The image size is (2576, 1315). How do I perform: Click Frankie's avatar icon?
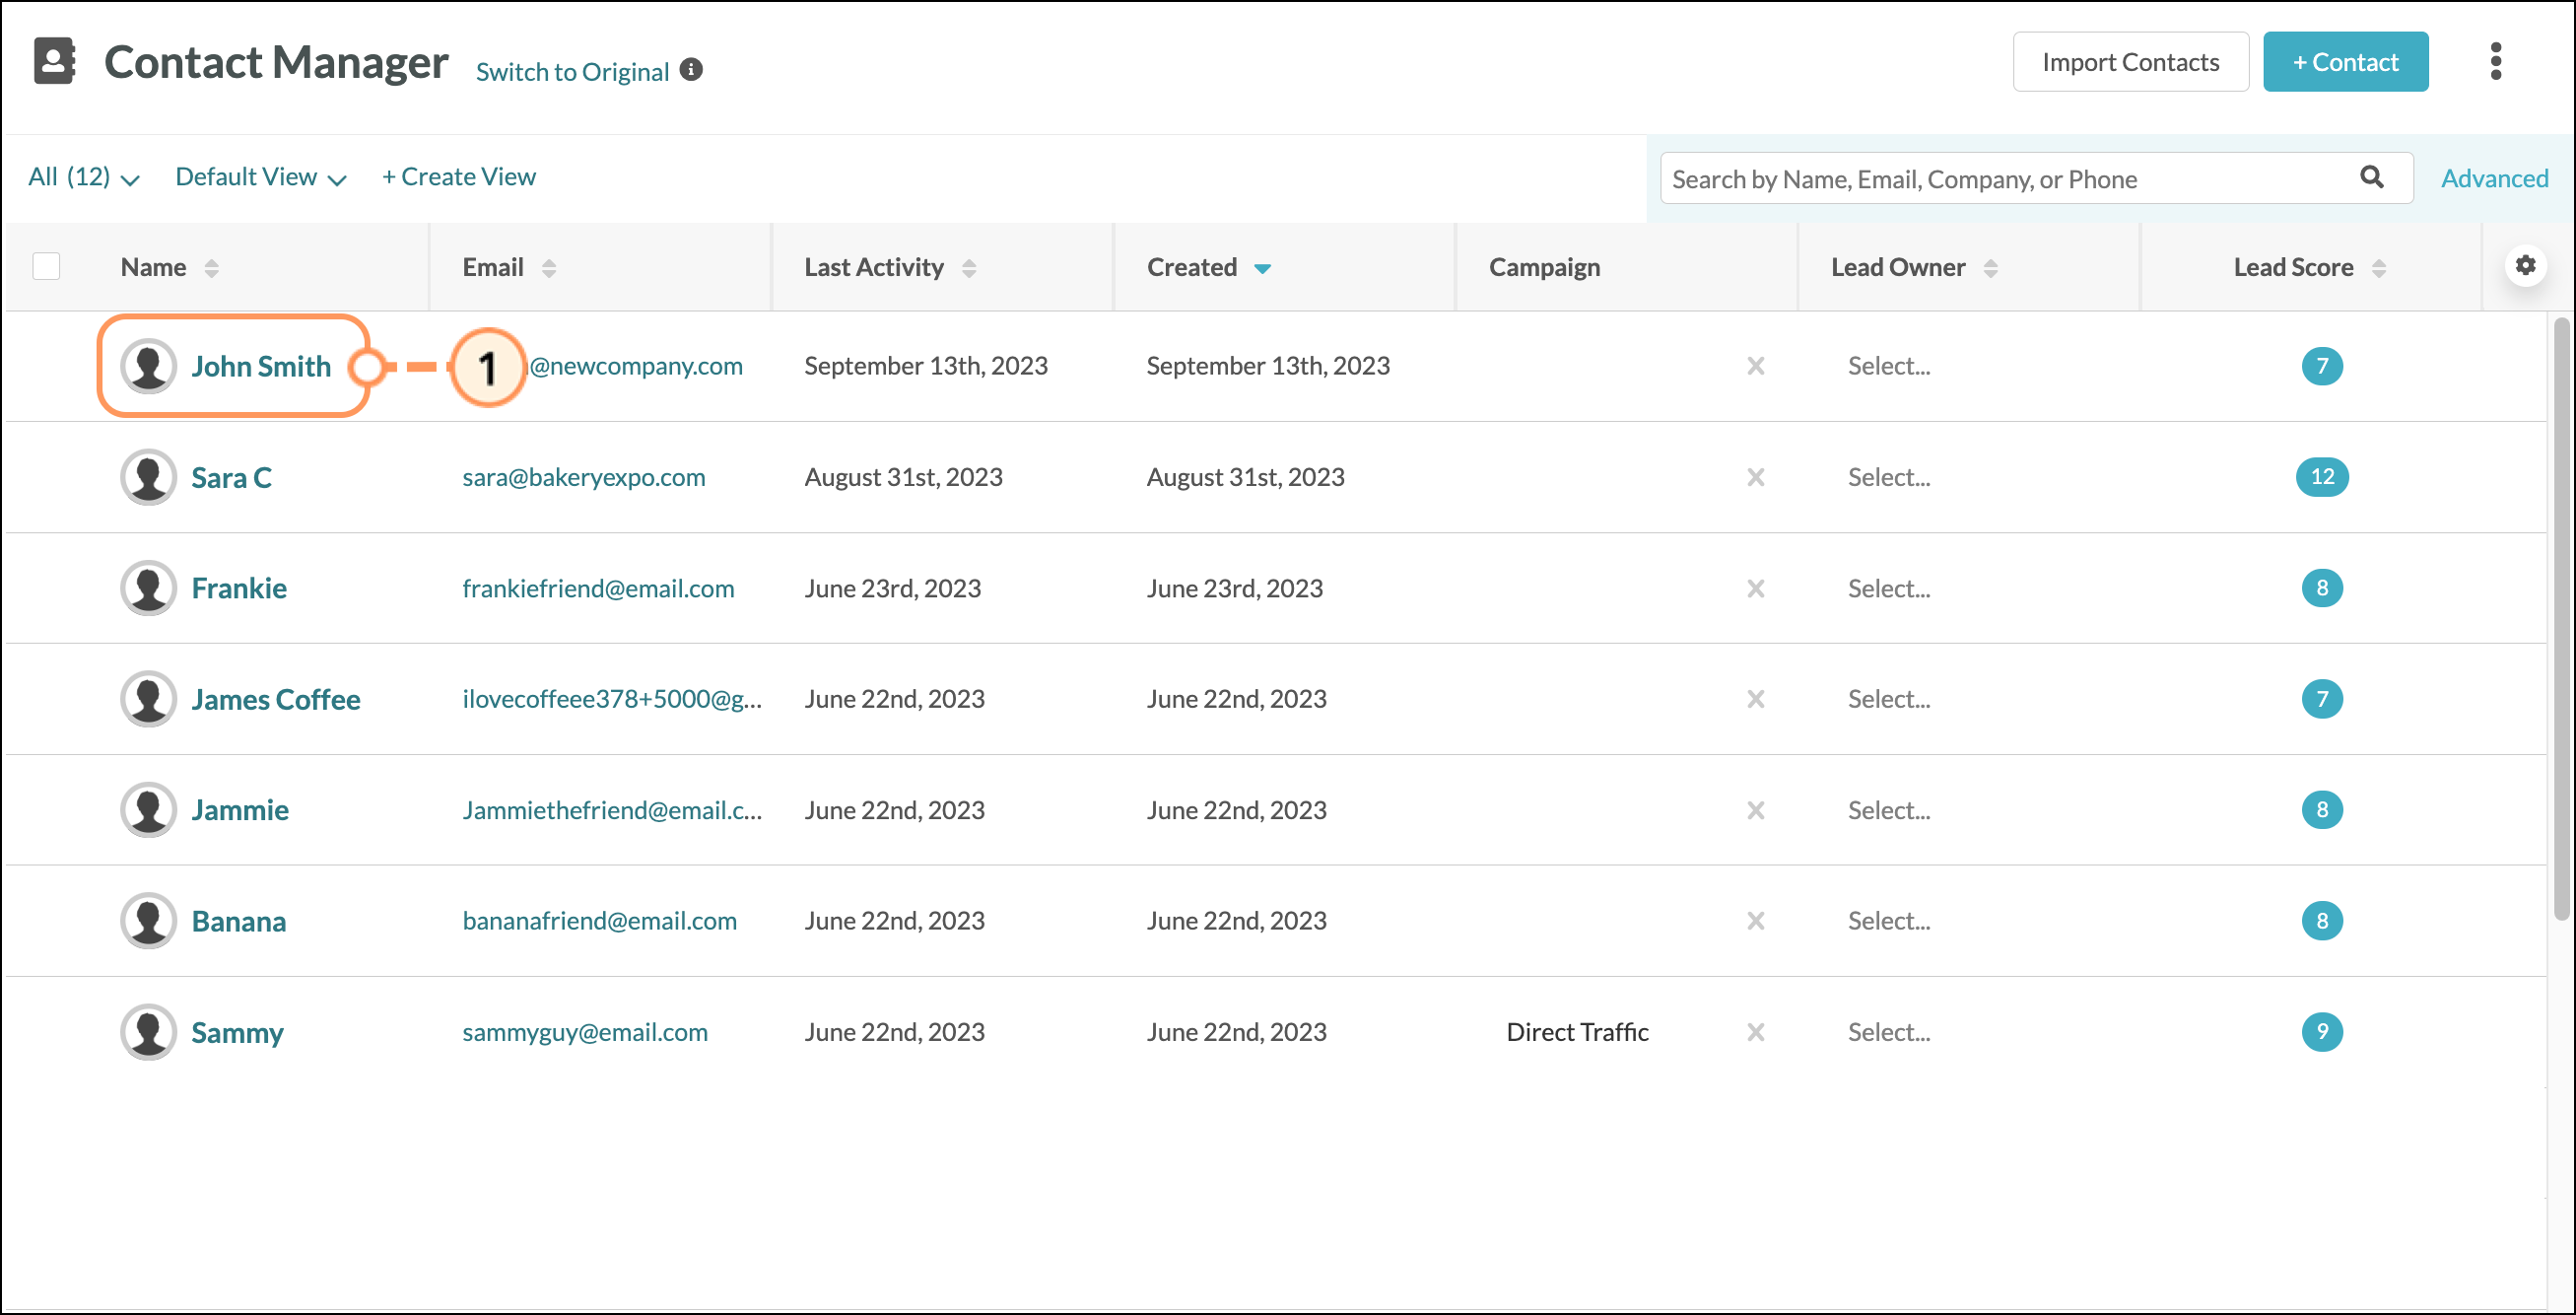149,588
